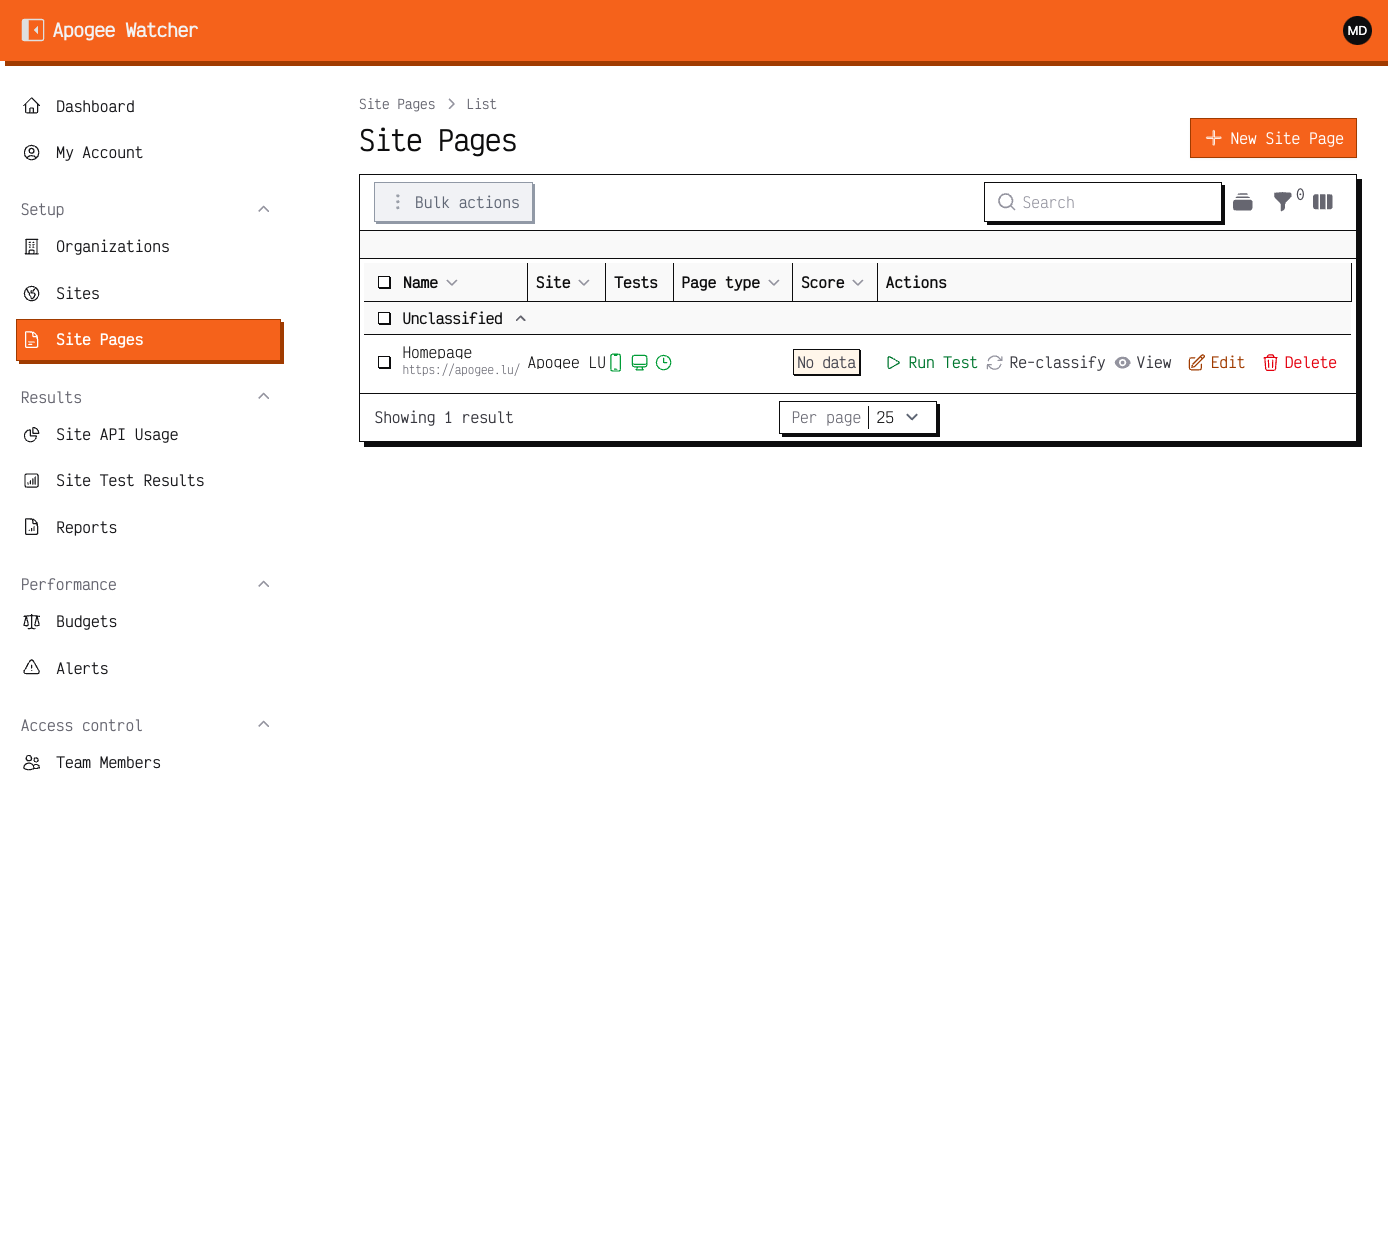Viewport: 1388px width, 1250px height.
Task: Click the schedule clock icon for Homepage
Action: click(x=664, y=363)
